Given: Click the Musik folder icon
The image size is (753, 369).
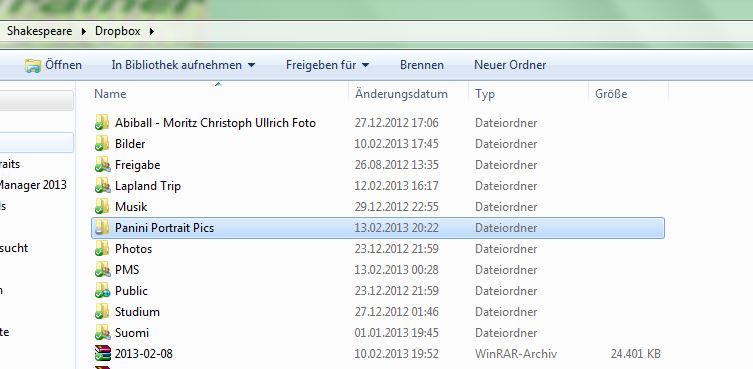Looking at the screenshot, I should coord(102,207).
